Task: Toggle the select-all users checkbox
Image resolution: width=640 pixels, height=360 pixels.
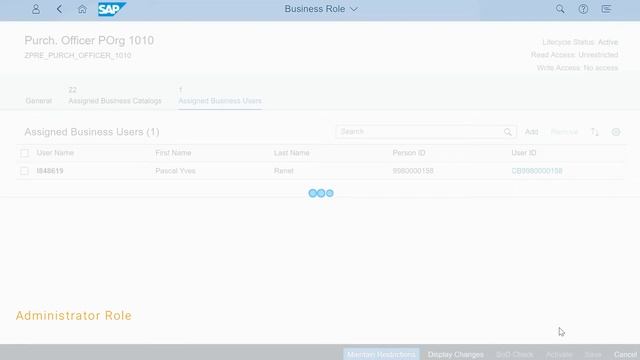Action: tap(24, 153)
